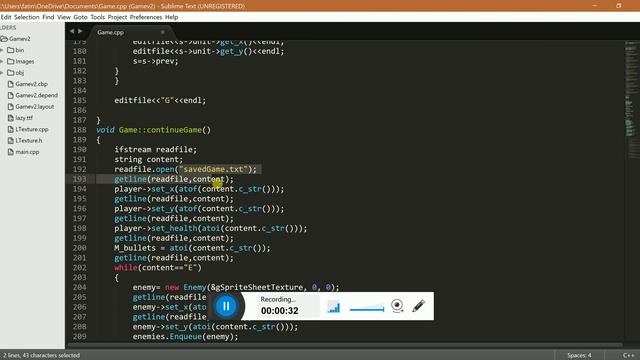Click on void Game::continueGame() declaration
The image size is (640, 360).
(x=153, y=130)
